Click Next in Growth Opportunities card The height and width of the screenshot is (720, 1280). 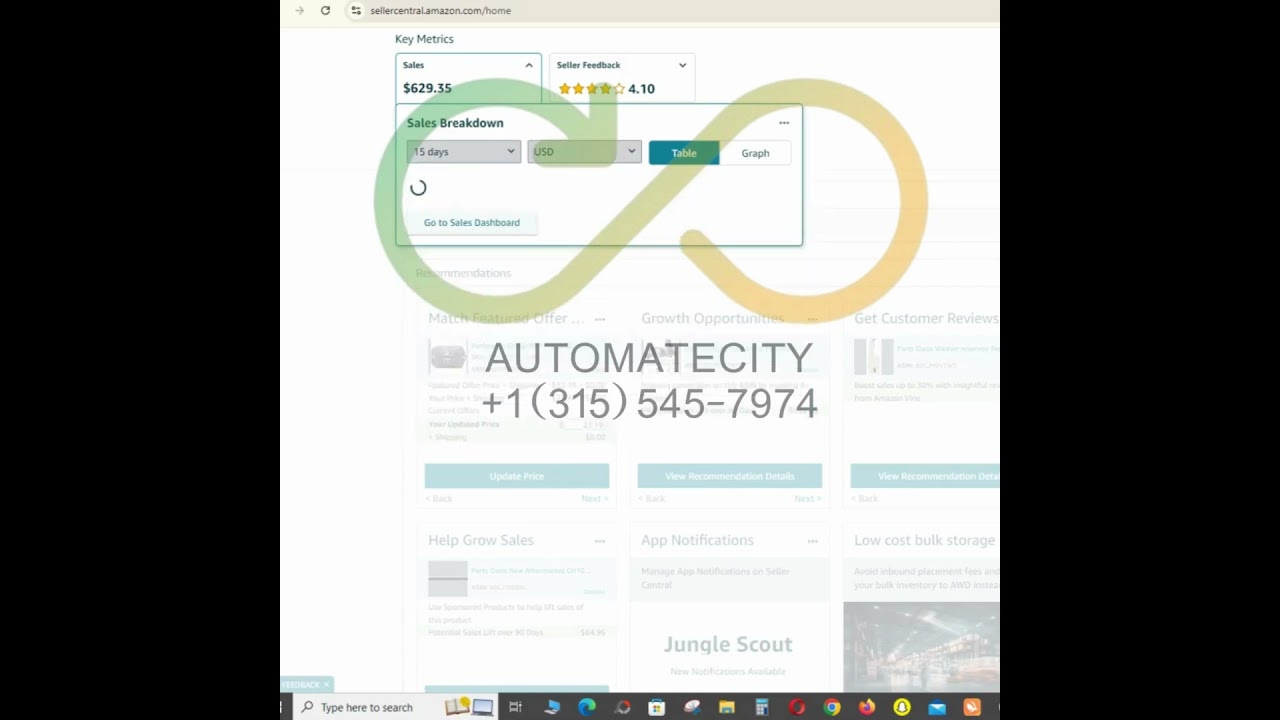pos(807,498)
